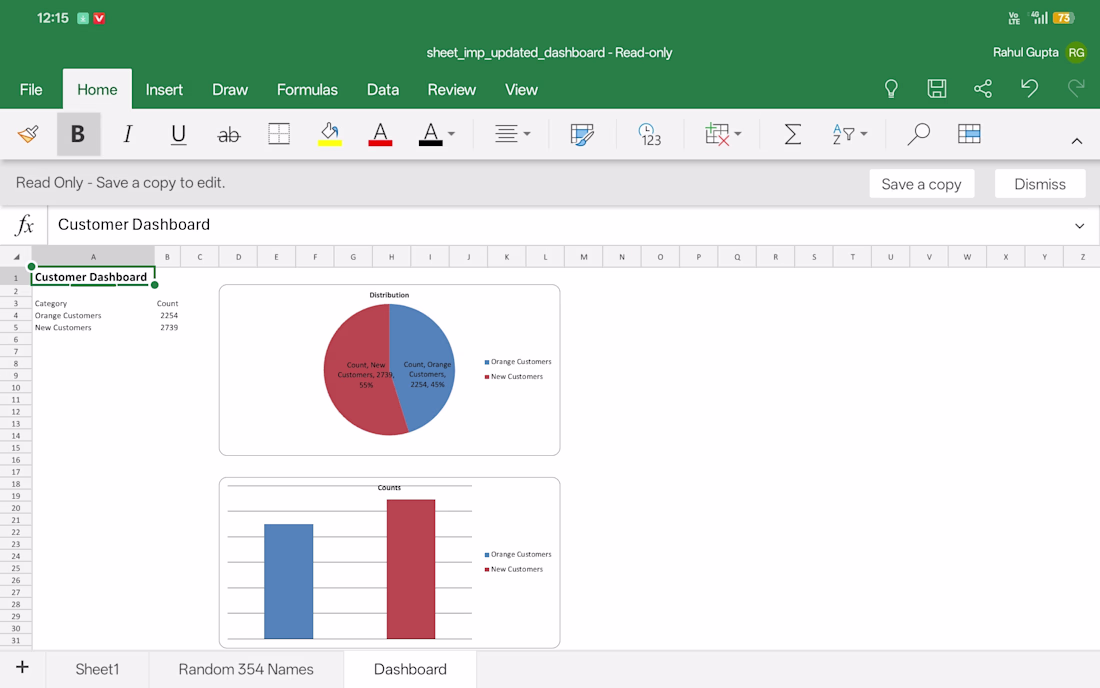The image size is (1100, 688).
Task: Click the Select All corner triangle
Action: [16, 257]
